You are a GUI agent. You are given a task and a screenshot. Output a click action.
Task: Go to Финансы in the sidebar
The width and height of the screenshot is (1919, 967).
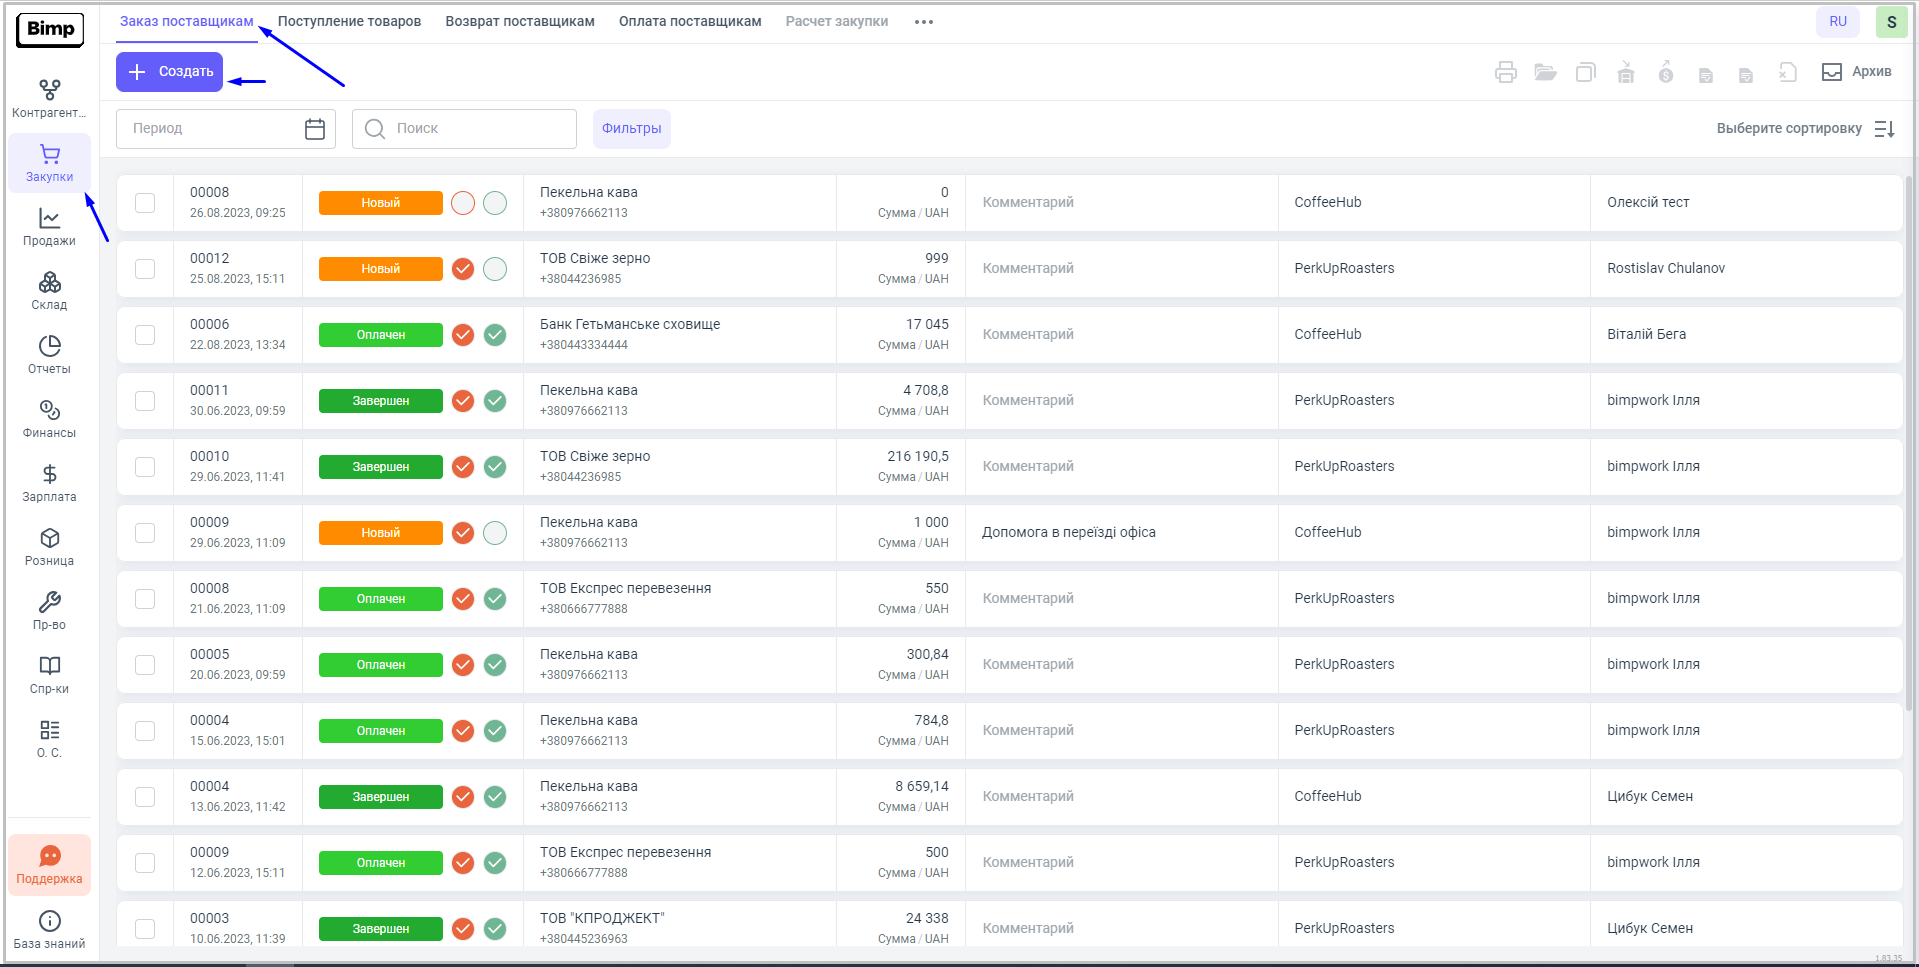pos(49,418)
